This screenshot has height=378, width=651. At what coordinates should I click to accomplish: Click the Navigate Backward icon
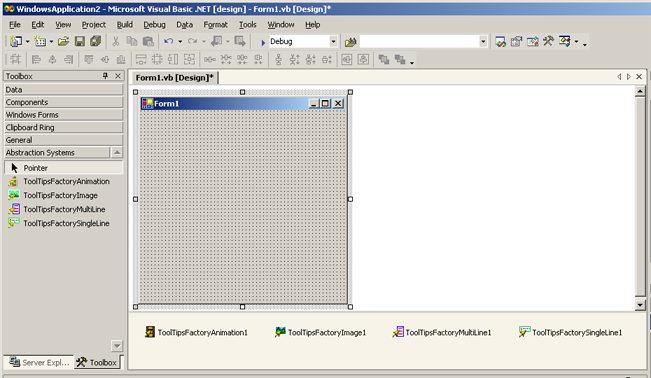216,41
